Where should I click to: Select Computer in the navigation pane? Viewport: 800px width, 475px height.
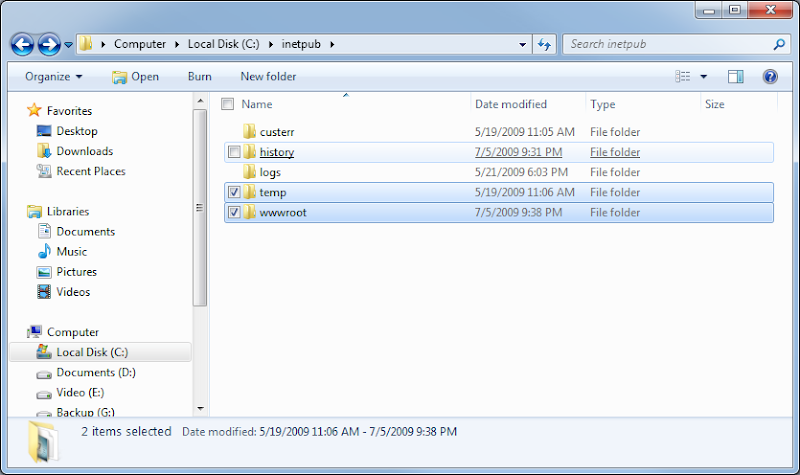click(73, 332)
